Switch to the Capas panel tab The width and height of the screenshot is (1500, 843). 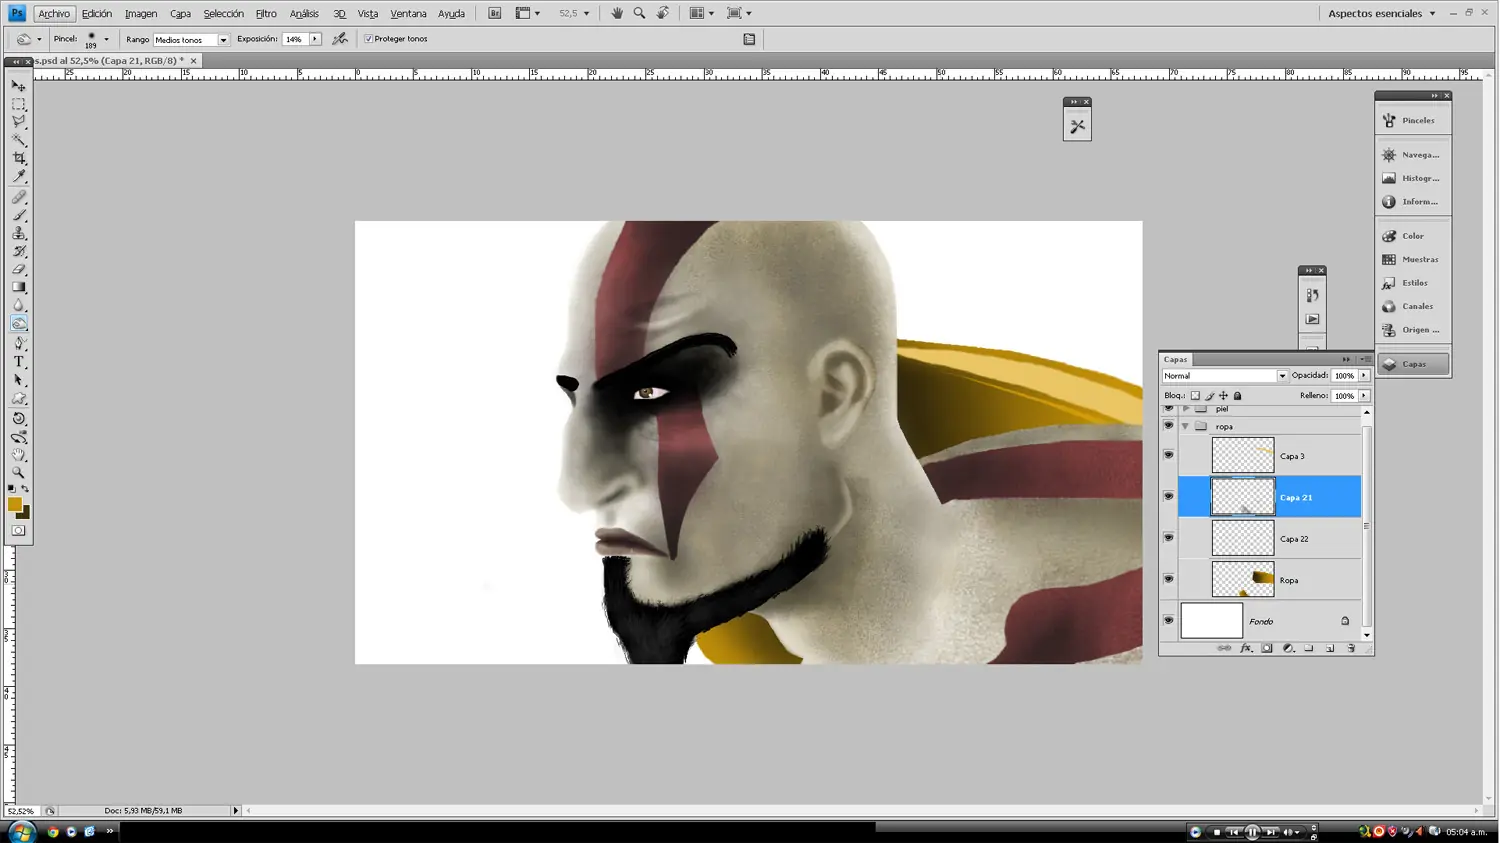[1176, 359]
